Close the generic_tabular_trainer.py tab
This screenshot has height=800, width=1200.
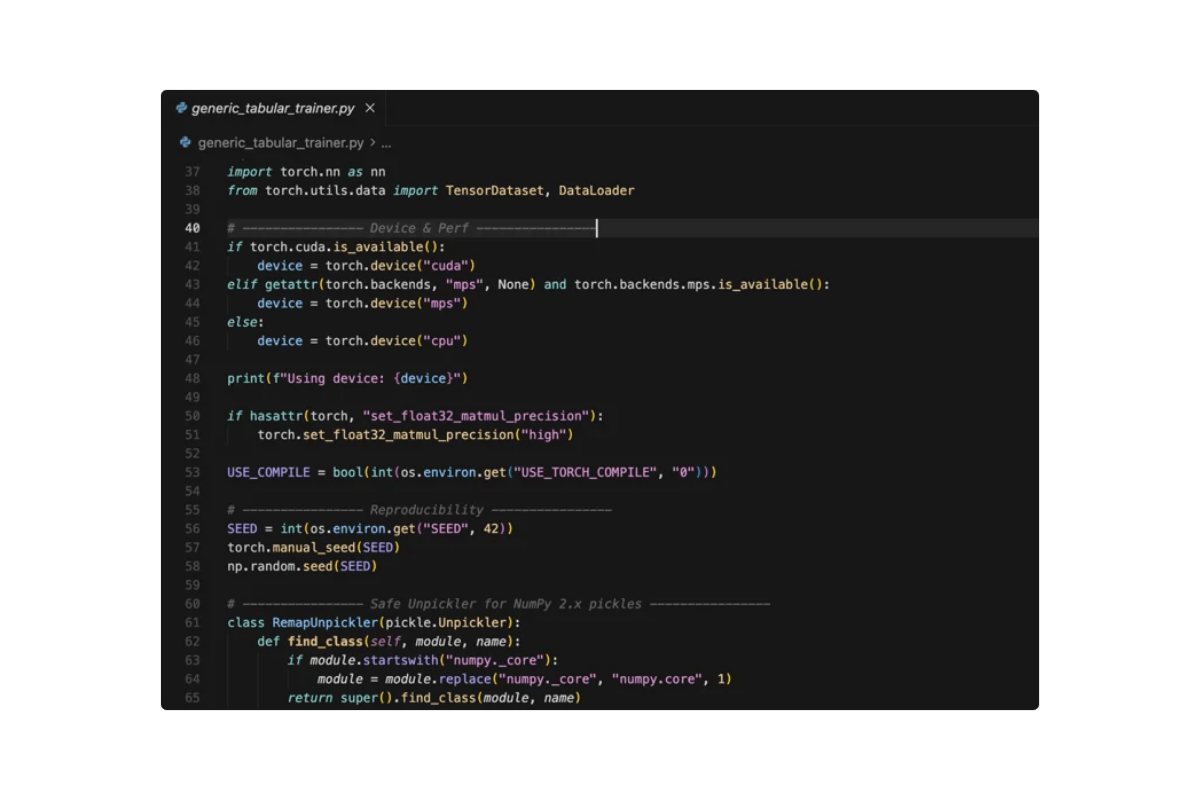tap(370, 108)
